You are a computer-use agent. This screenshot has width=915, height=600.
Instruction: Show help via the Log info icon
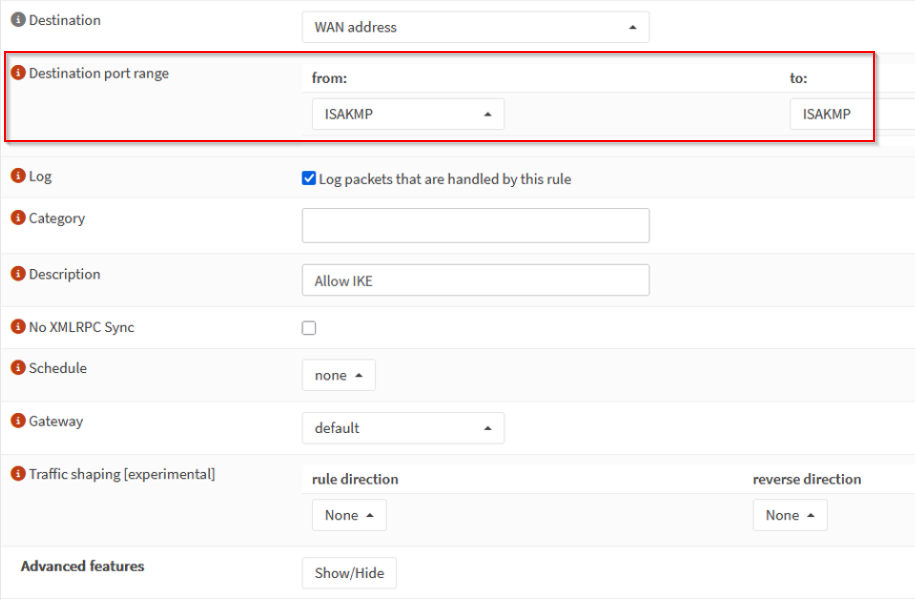[x=18, y=176]
